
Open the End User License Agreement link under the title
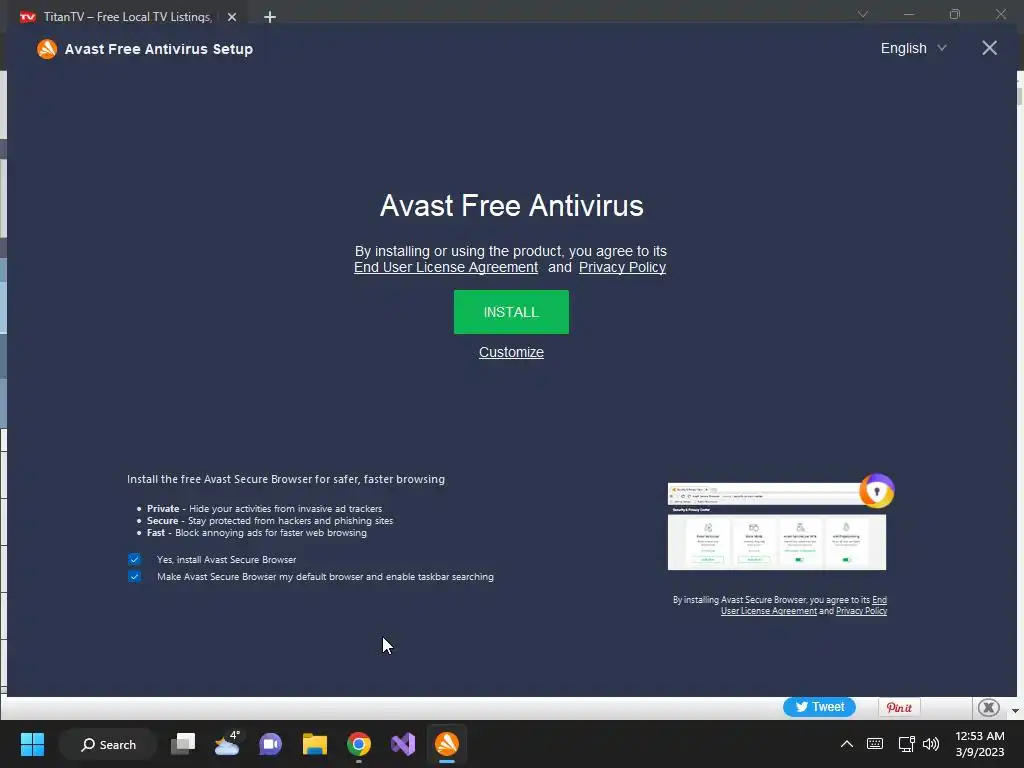click(x=446, y=267)
